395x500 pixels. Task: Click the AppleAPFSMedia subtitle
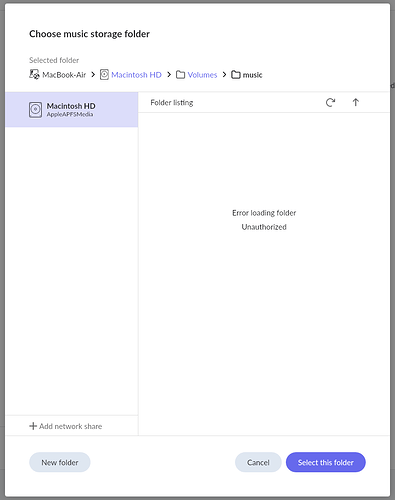pos(70,114)
